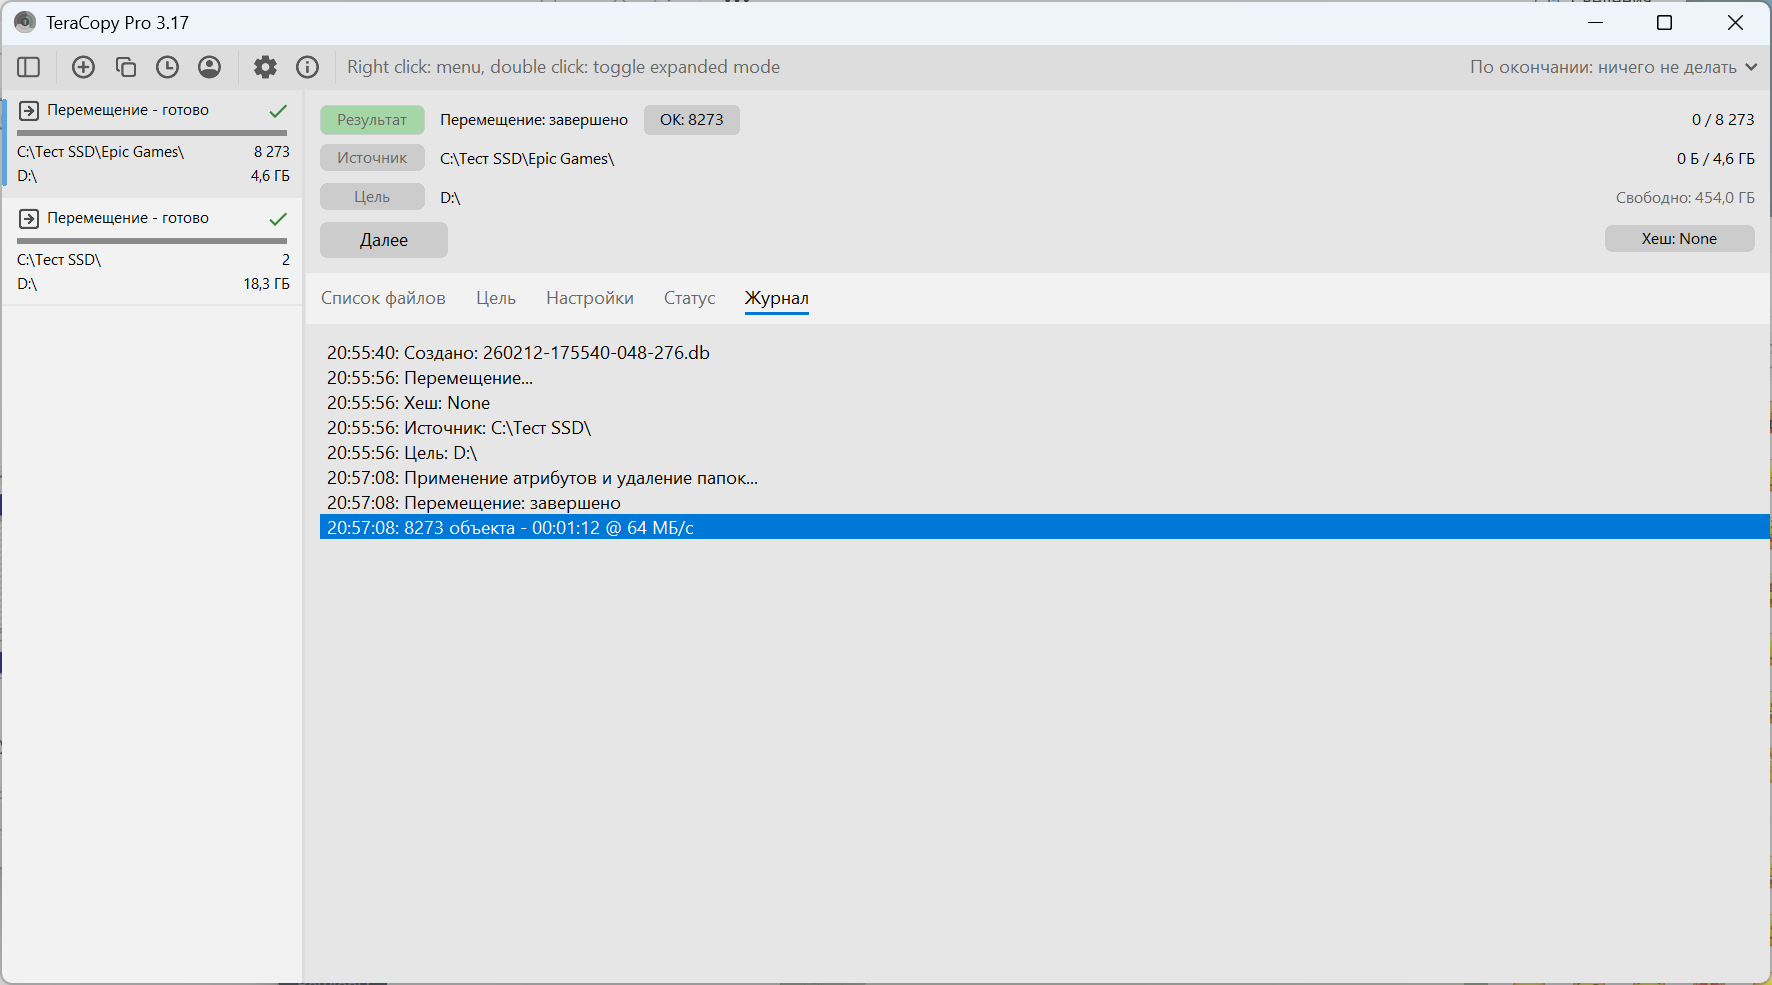Viewport: 1772px width, 985px height.
Task: Click the 18,3 ГБ size in sidebar
Action: [266, 284]
